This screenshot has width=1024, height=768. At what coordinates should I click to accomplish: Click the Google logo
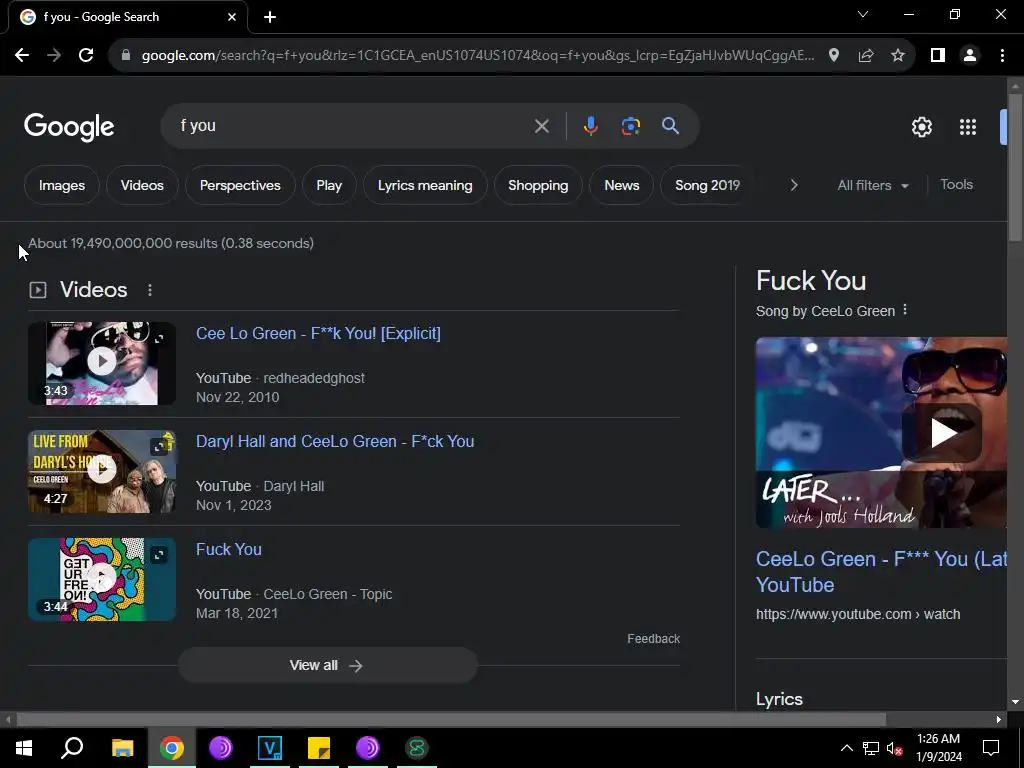coord(69,127)
